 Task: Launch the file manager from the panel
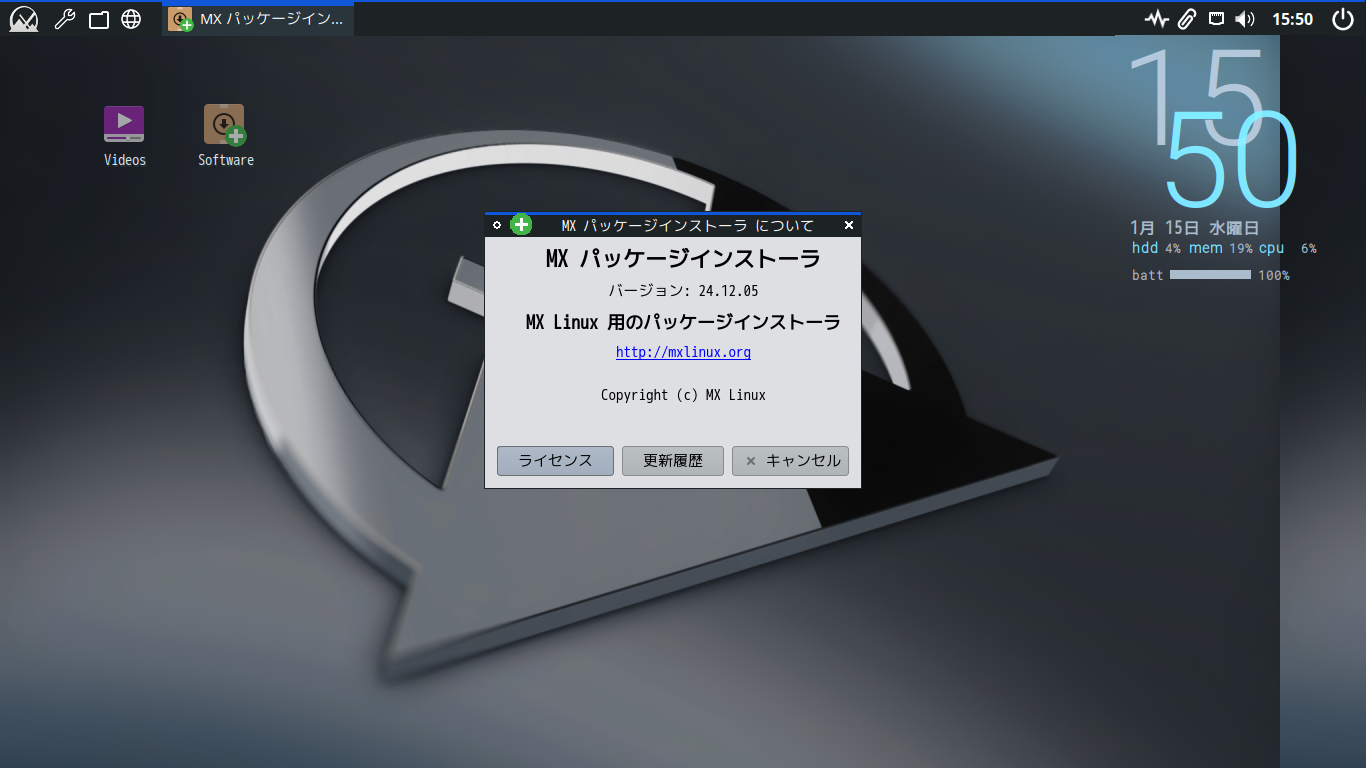pyautogui.click(x=98, y=19)
